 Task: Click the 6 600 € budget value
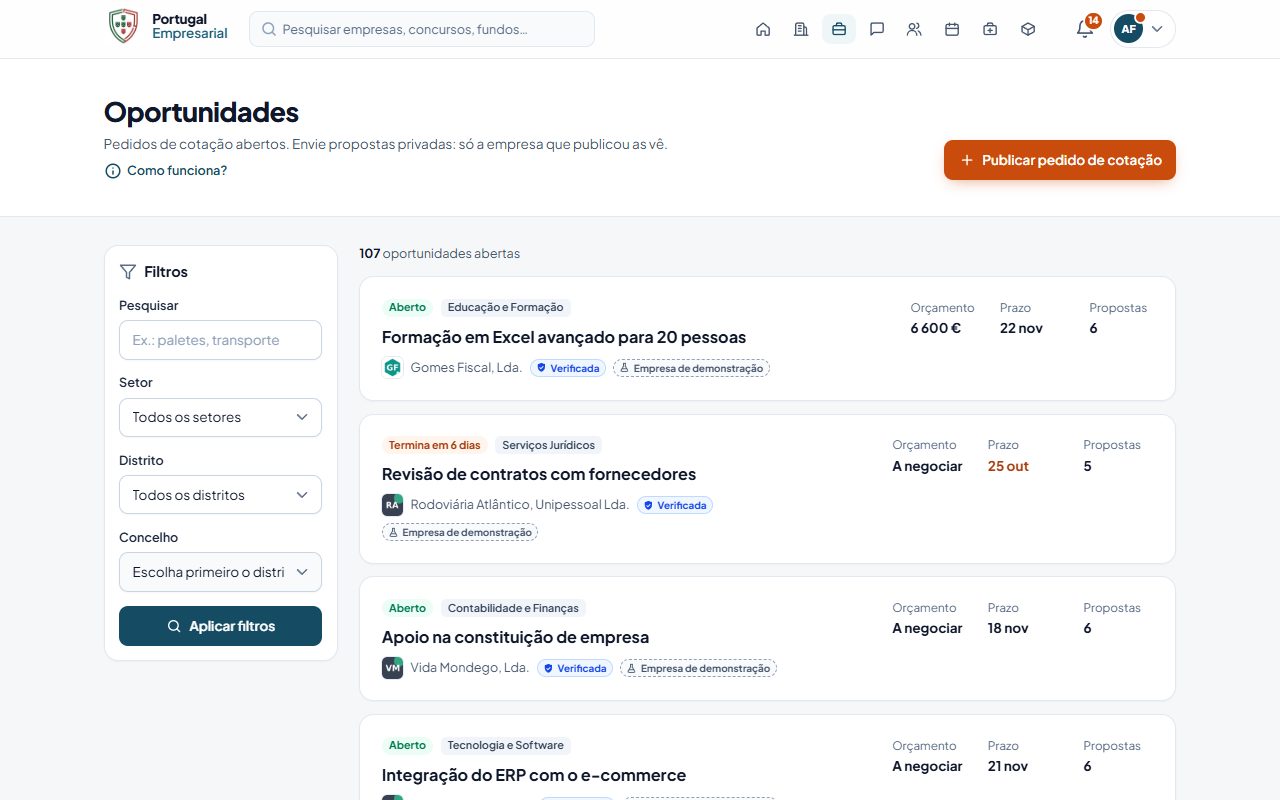point(935,328)
